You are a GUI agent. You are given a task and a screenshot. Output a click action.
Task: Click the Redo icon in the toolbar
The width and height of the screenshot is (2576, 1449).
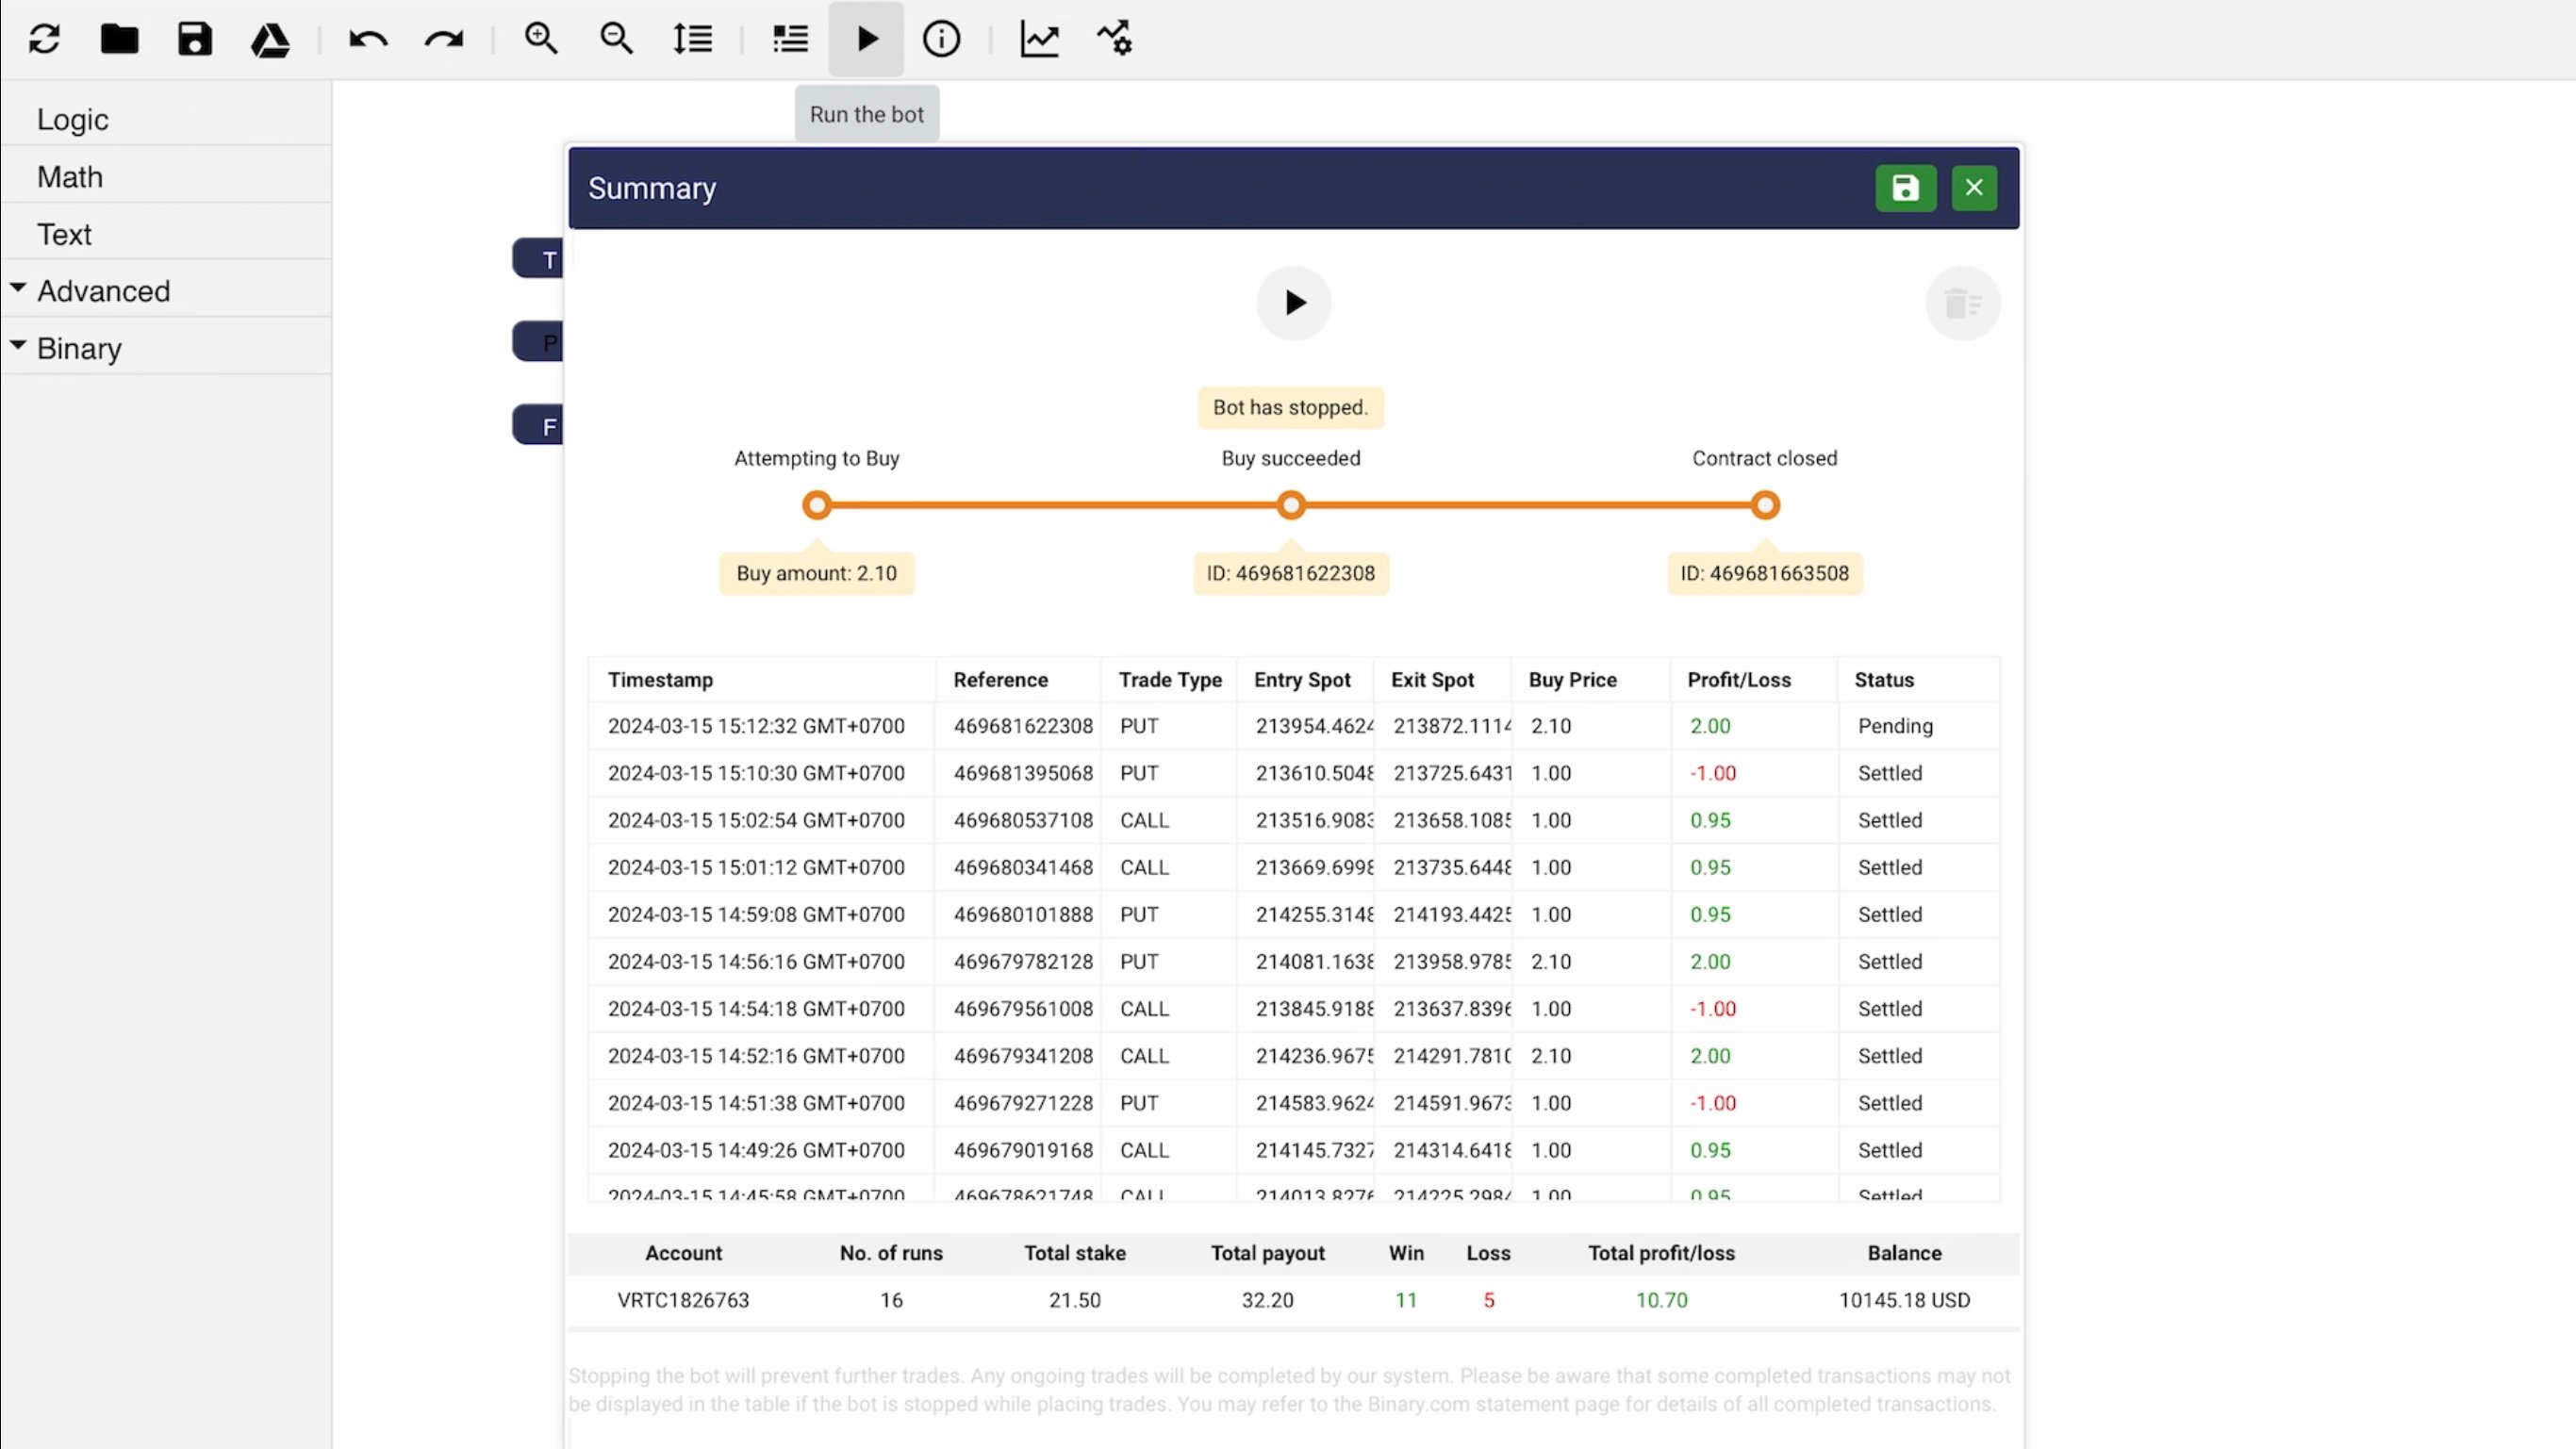(443, 39)
